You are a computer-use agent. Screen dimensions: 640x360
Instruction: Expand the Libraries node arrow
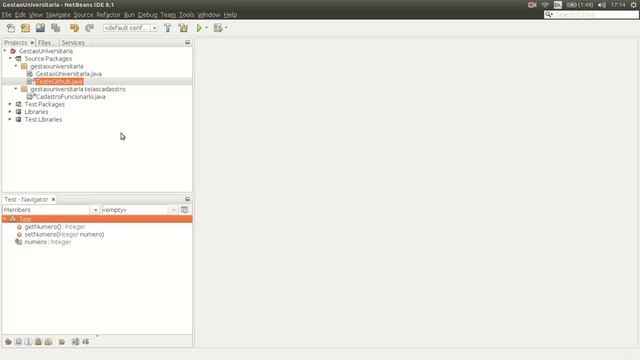[10, 112]
